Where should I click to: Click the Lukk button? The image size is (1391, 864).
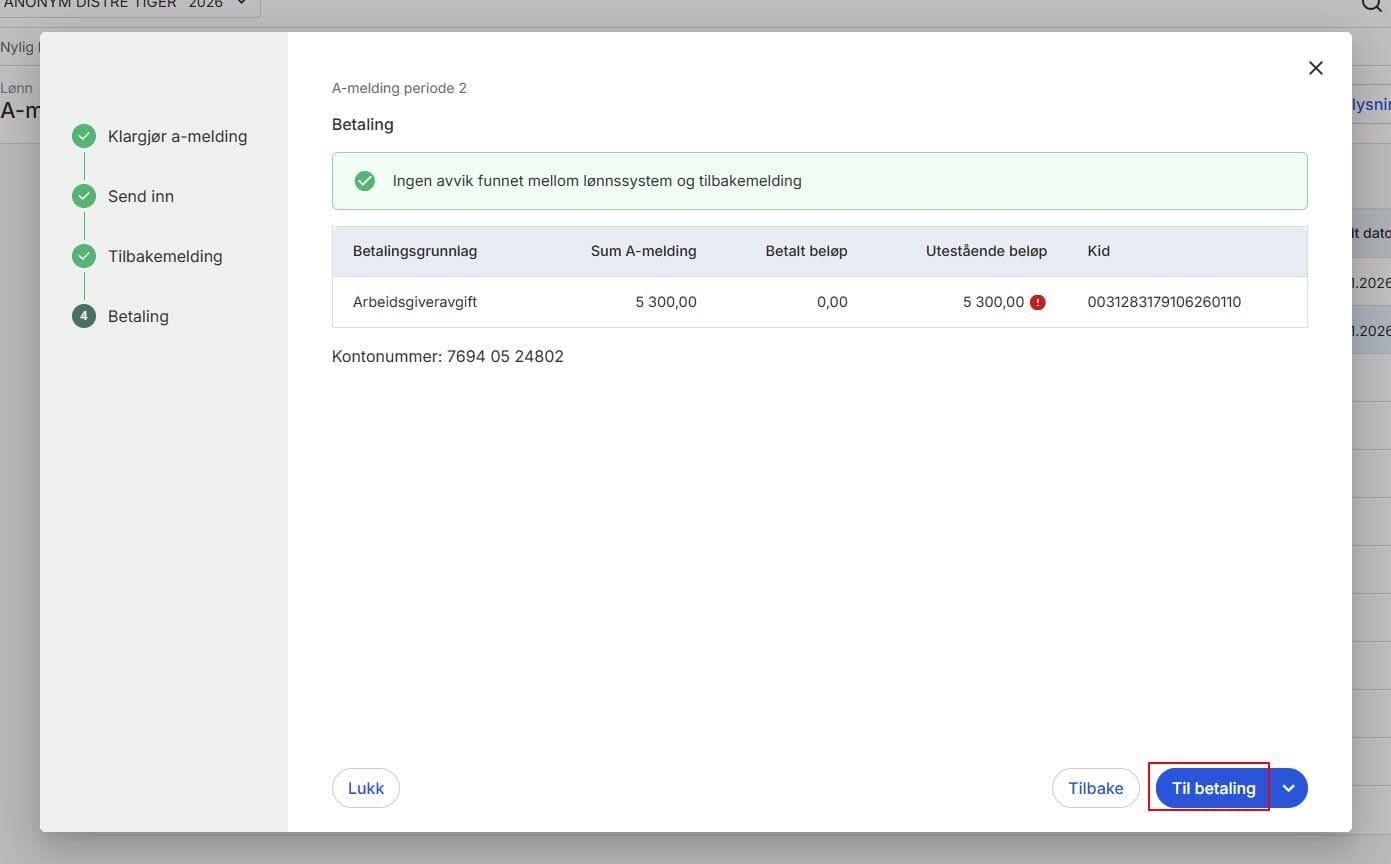[x=365, y=788]
